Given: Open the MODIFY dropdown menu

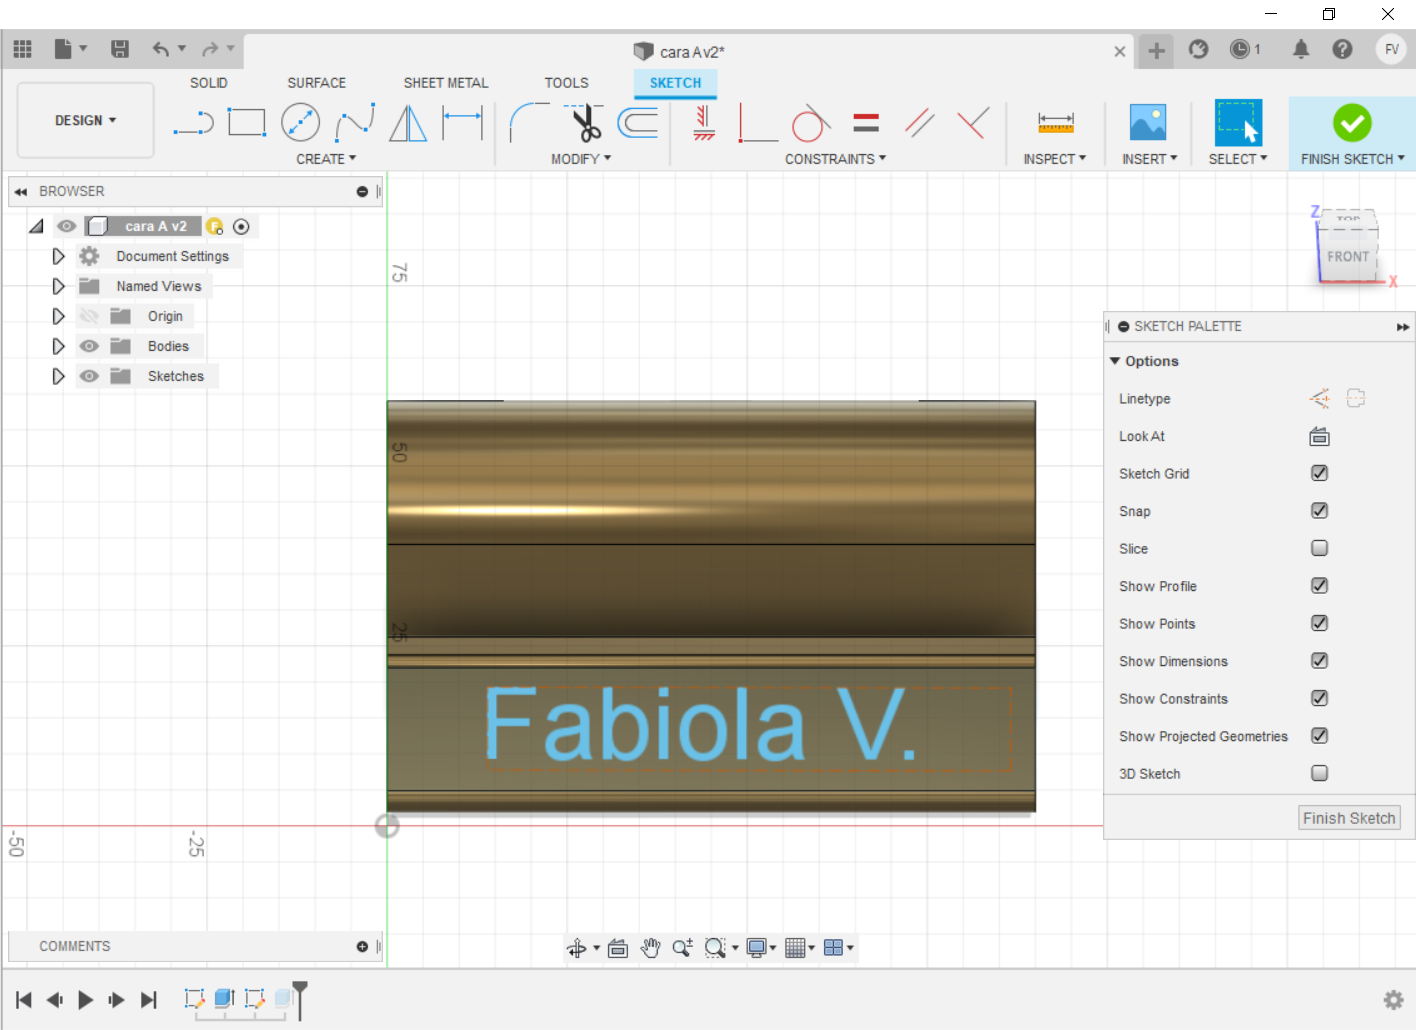Looking at the screenshot, I should pos(581,159).
